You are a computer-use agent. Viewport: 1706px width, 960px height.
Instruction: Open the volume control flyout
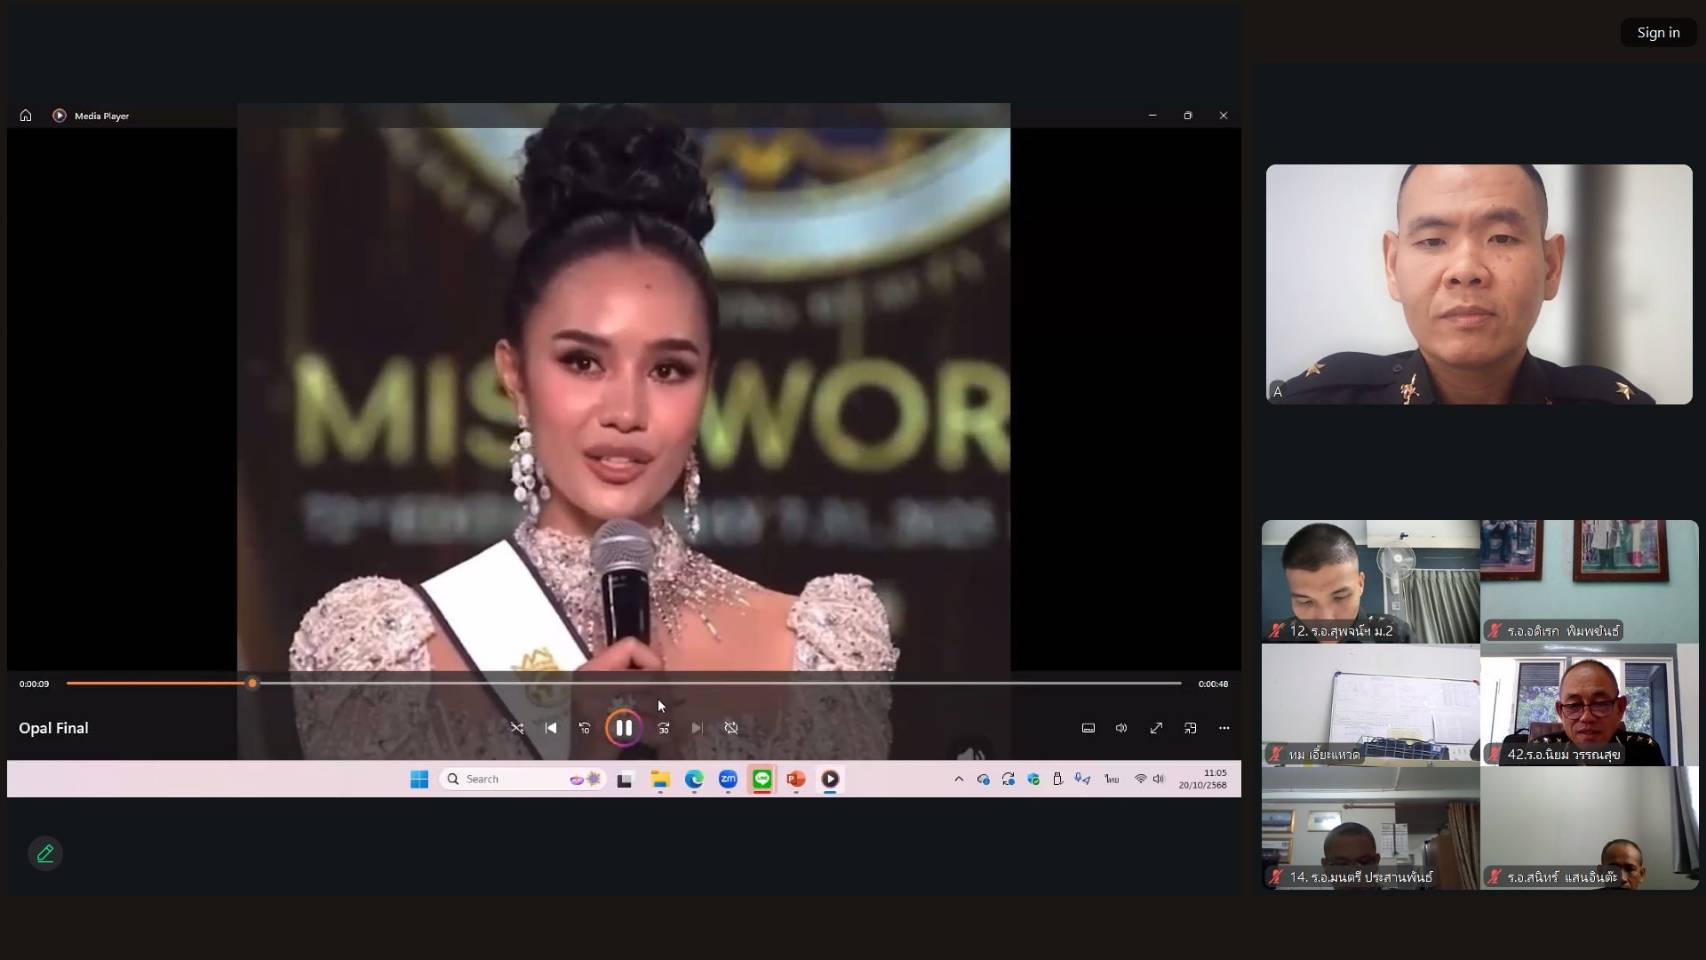(x=1121, y=728)
